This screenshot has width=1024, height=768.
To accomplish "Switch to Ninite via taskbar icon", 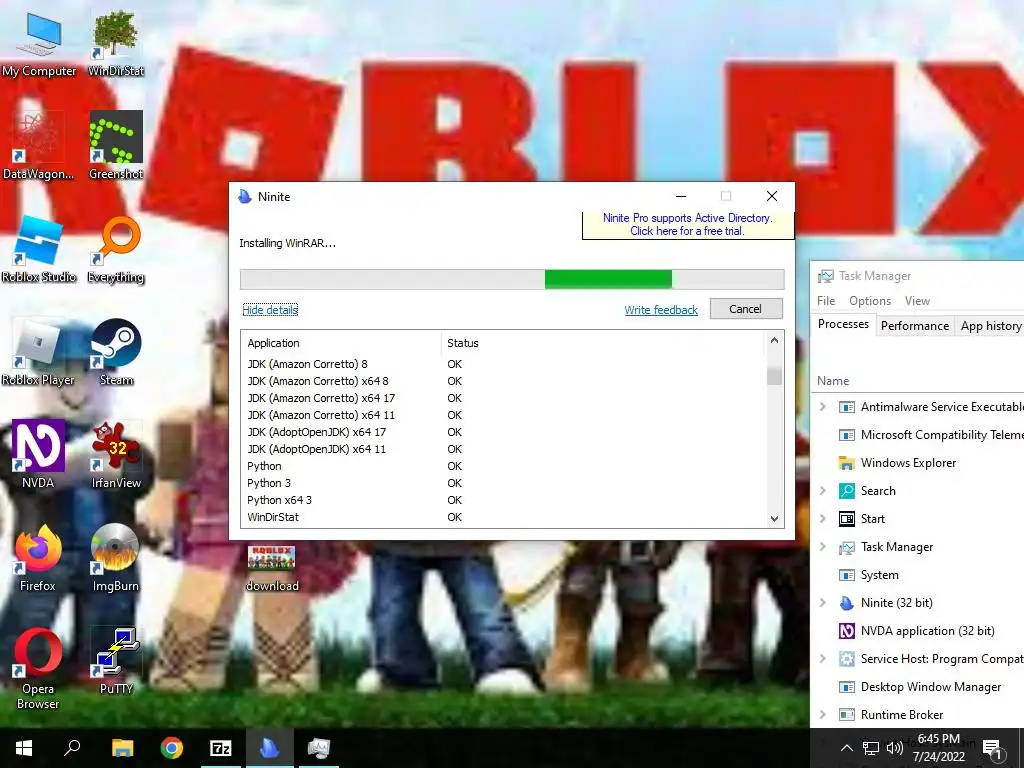I will pyautogui.click(x=270, y=748).
